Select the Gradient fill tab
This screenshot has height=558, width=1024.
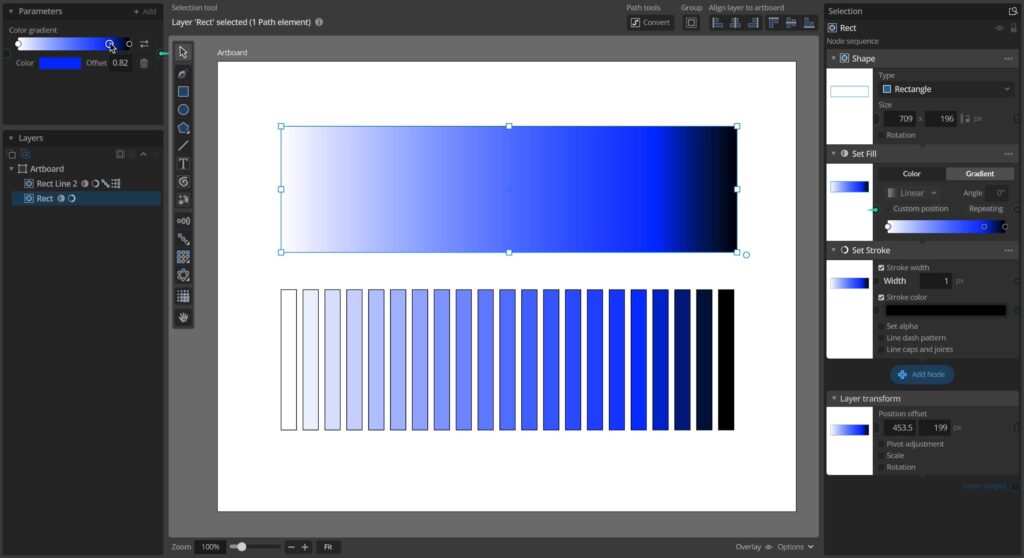click(979, 174)
